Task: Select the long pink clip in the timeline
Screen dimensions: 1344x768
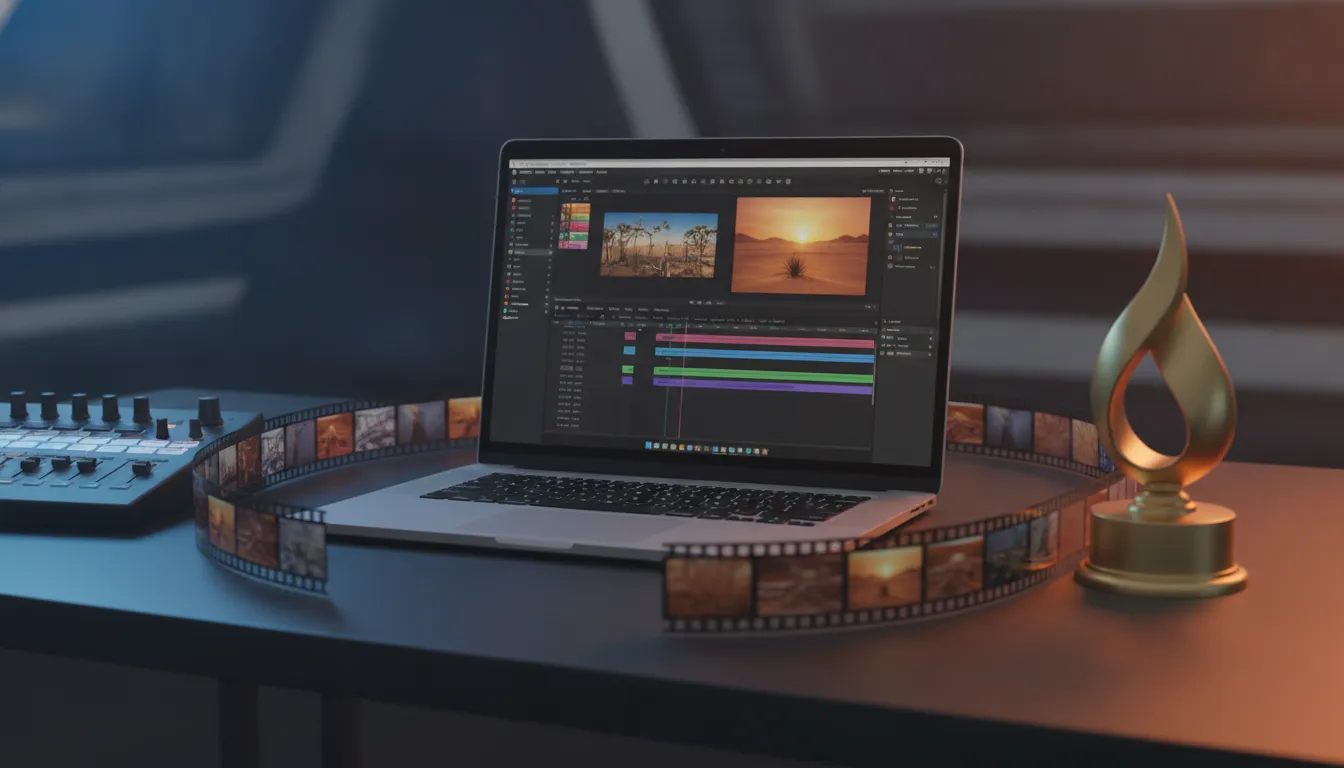Action: (x=765, y=340)
